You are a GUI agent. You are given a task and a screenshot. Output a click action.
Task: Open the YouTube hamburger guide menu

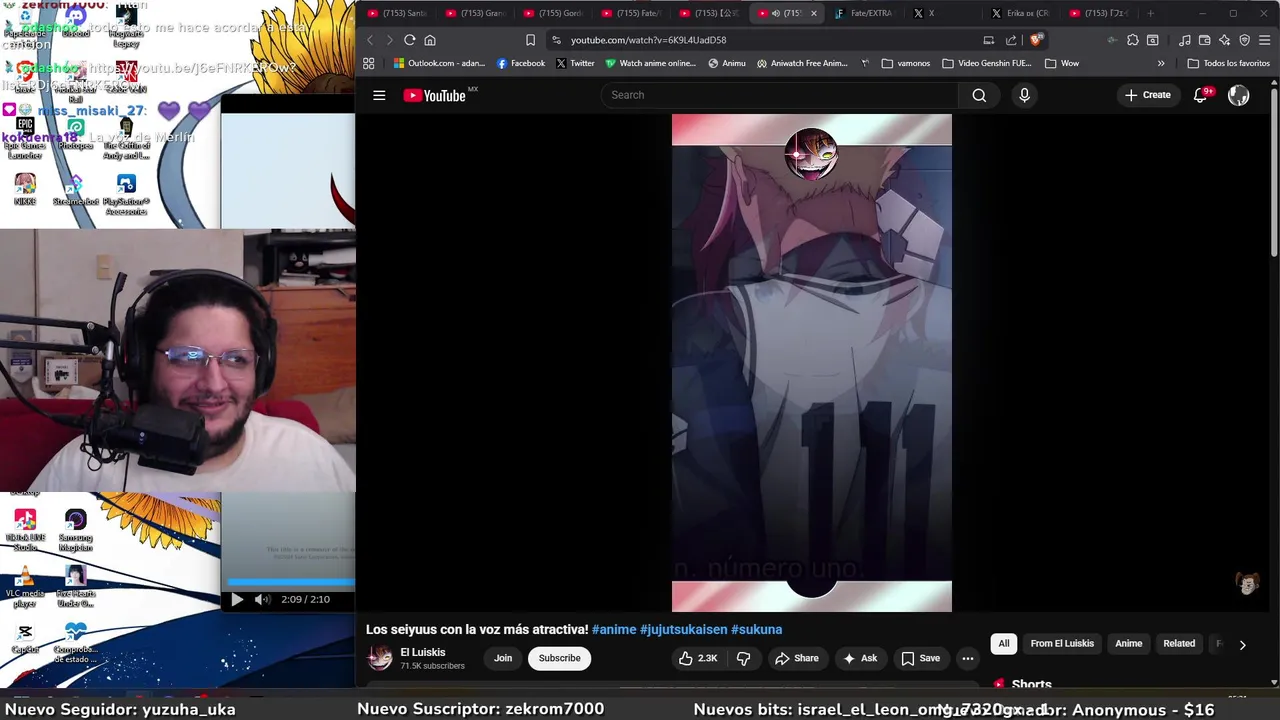point(379,95)
